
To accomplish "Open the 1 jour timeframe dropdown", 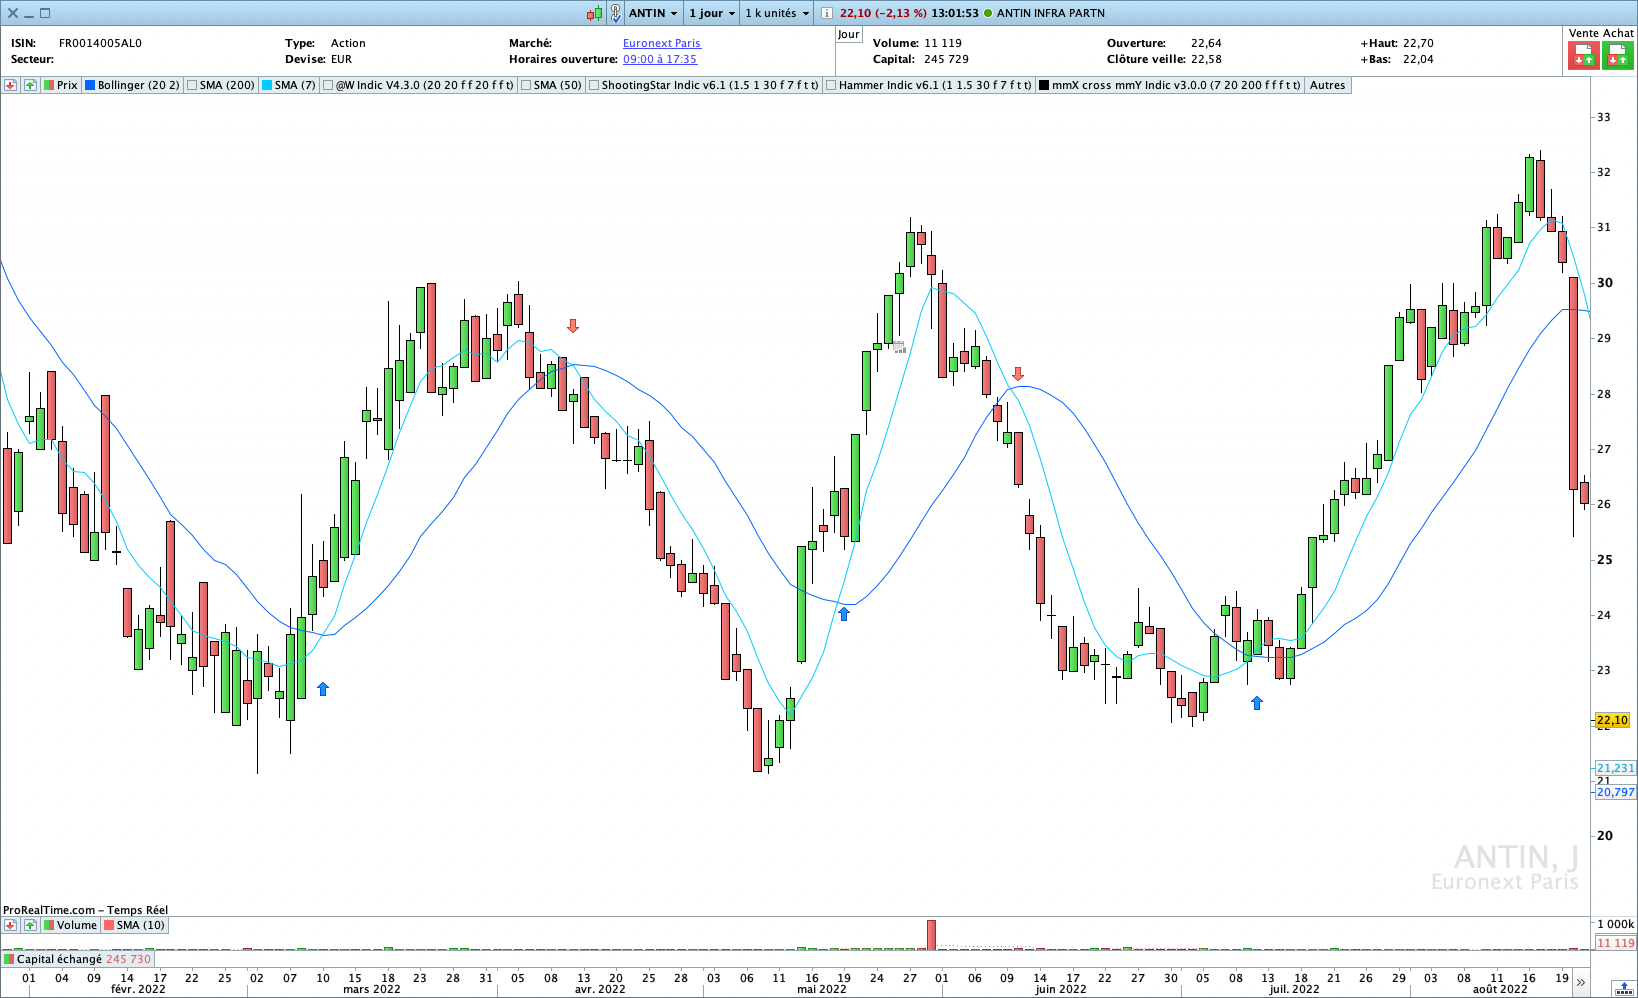I will (x=712, y=13).
